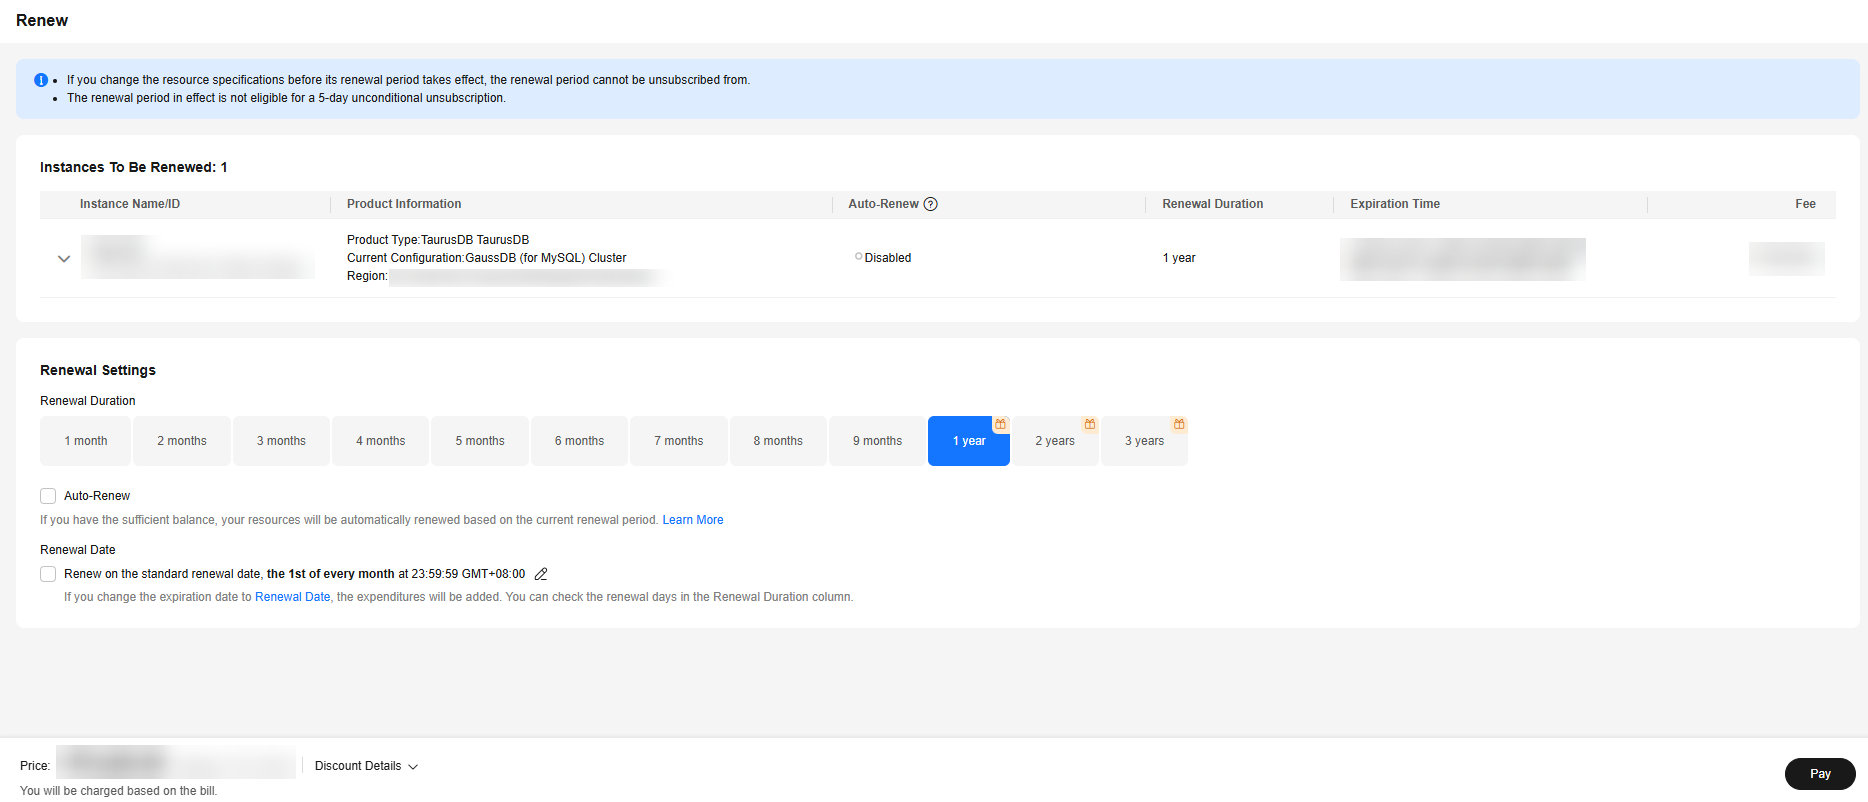Select 9 months renewal duration
This screenshot has height=802, width=1868.
pos(878,441)
